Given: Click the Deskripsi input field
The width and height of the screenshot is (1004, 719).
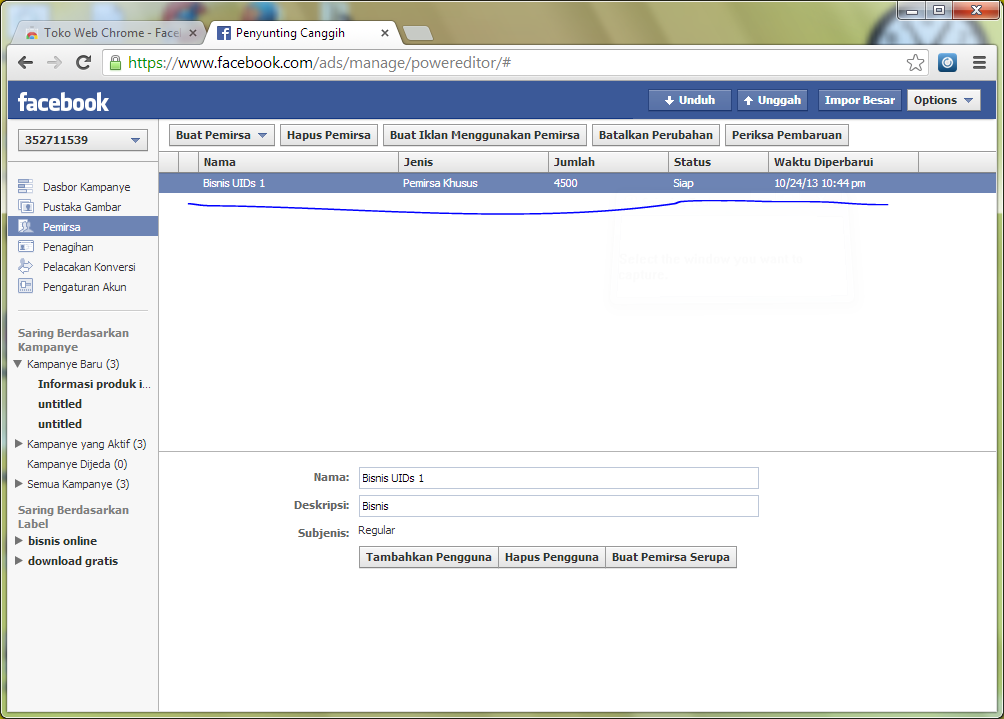Looking at the screenshot, I should [x=558, y=506].
